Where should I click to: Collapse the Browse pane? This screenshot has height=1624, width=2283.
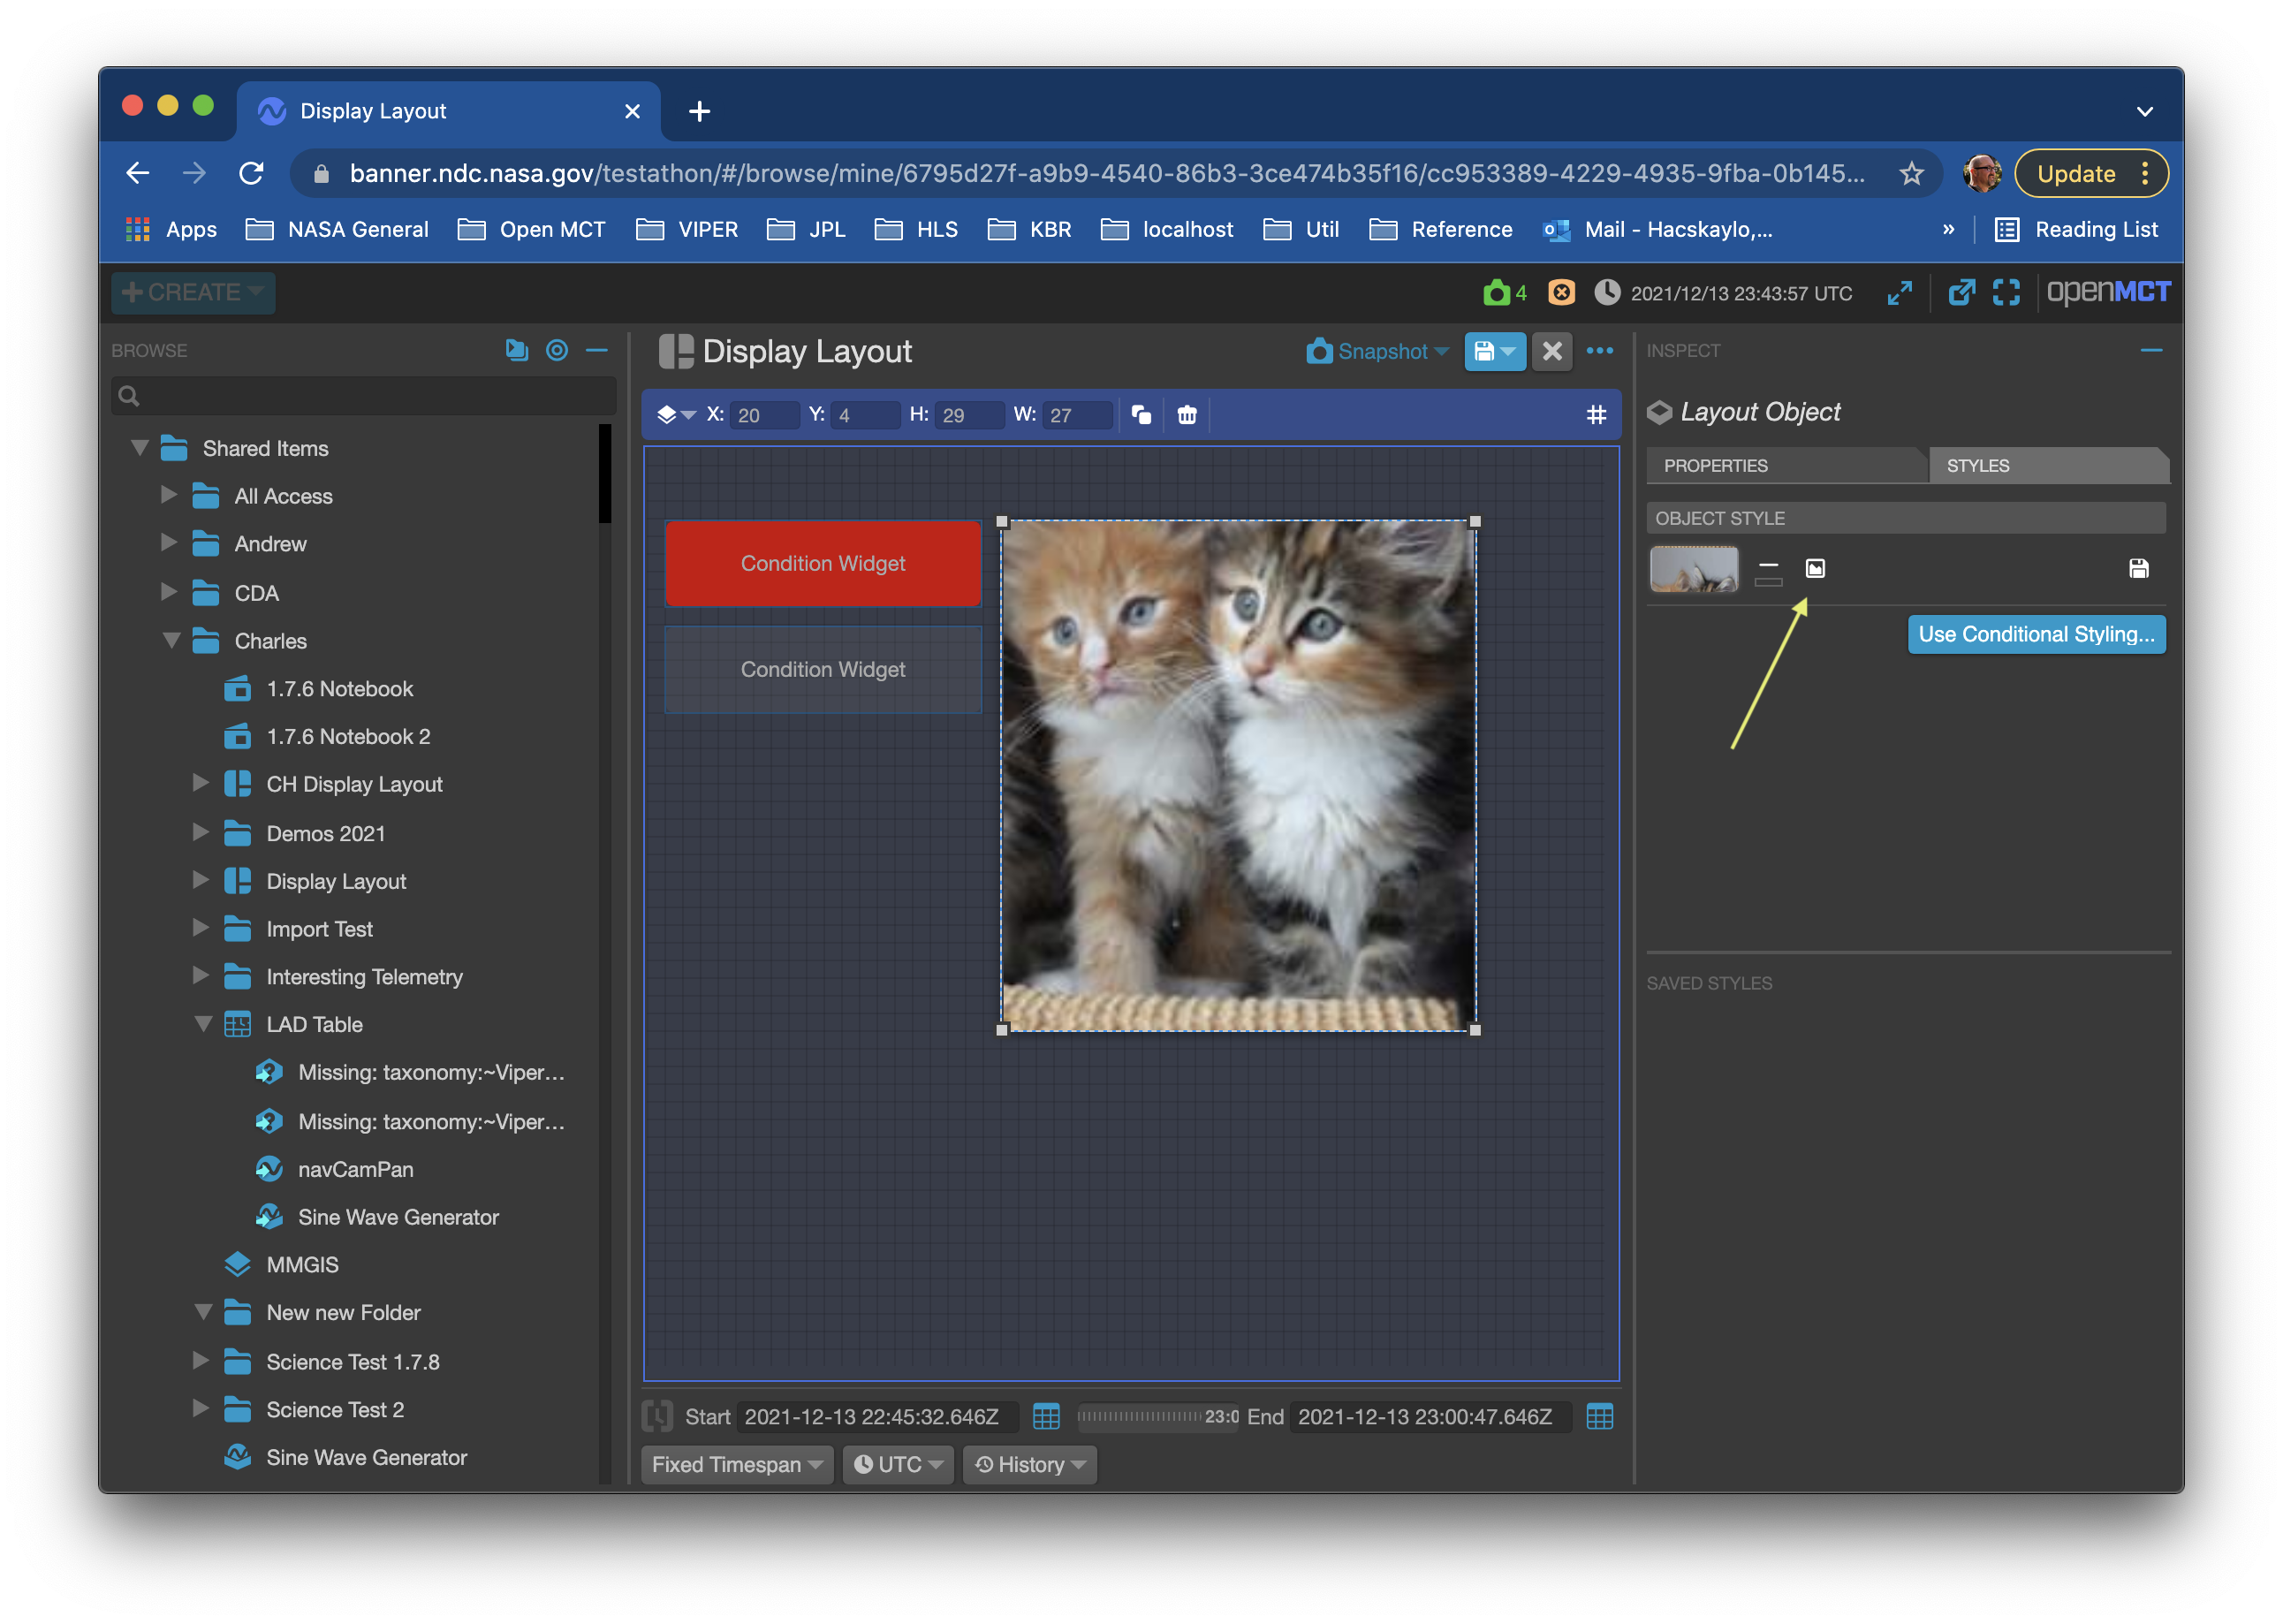(x=597, y=350)
